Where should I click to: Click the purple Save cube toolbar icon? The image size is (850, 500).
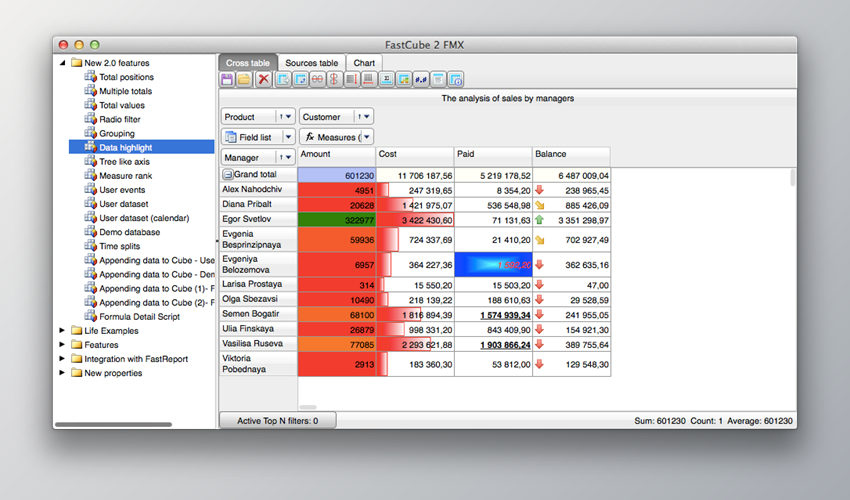click(227, 80)
